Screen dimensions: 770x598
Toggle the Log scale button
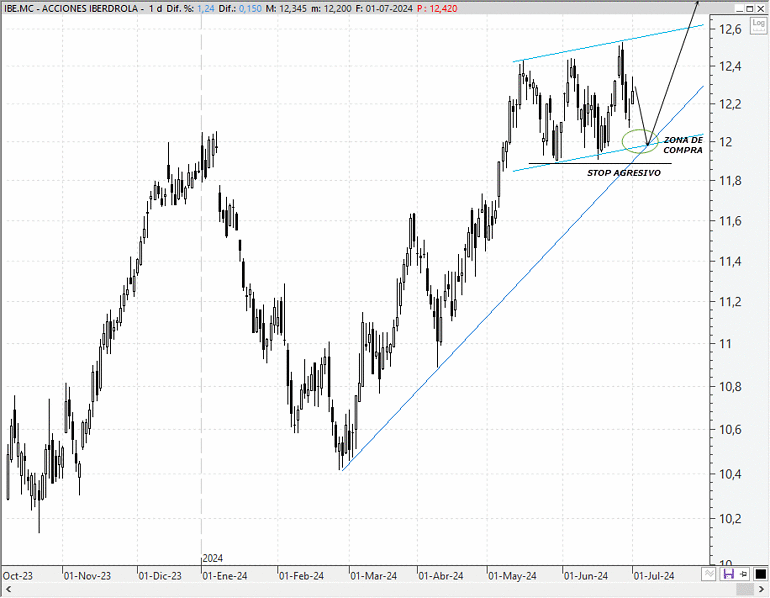coord(759,25)
